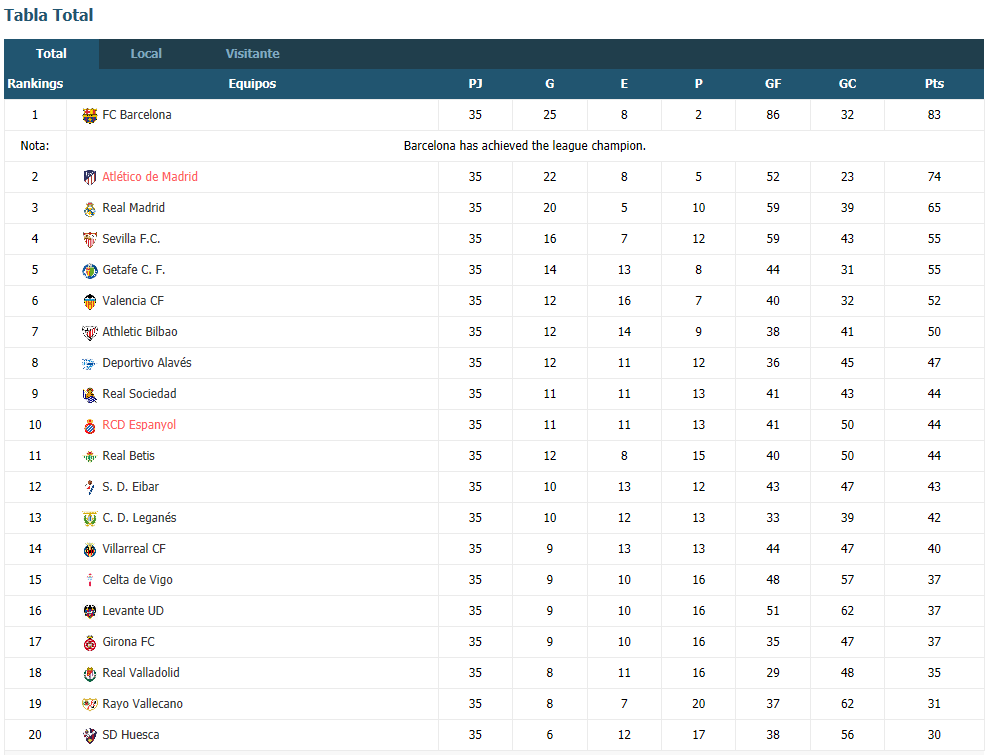Open the Real Madrid team link
992x755 pixels.
(x=133, y=208)
